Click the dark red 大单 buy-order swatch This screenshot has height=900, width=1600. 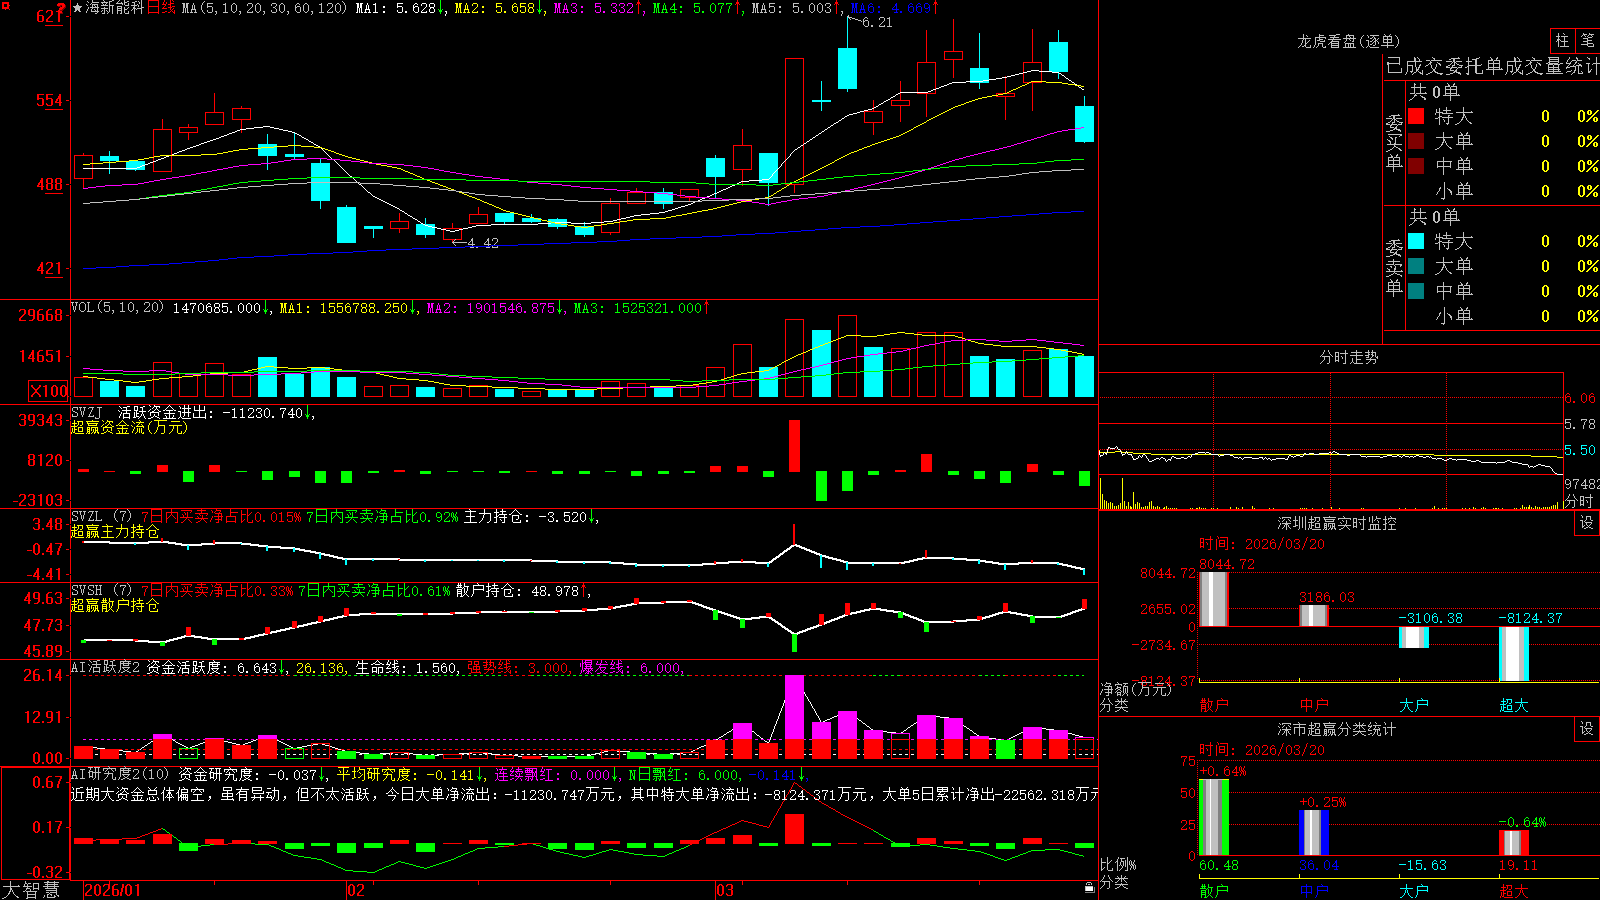(x=1416, y=141)
